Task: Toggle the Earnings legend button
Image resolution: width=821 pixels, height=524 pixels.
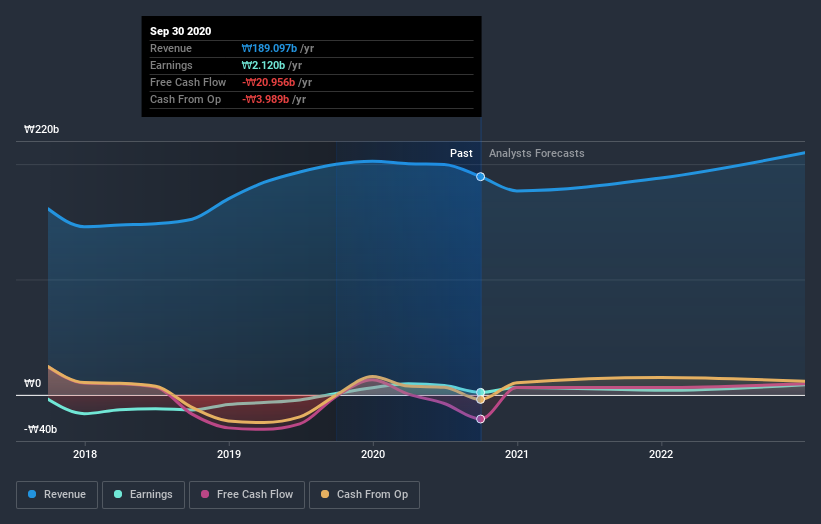Action: tap(143, 495)
